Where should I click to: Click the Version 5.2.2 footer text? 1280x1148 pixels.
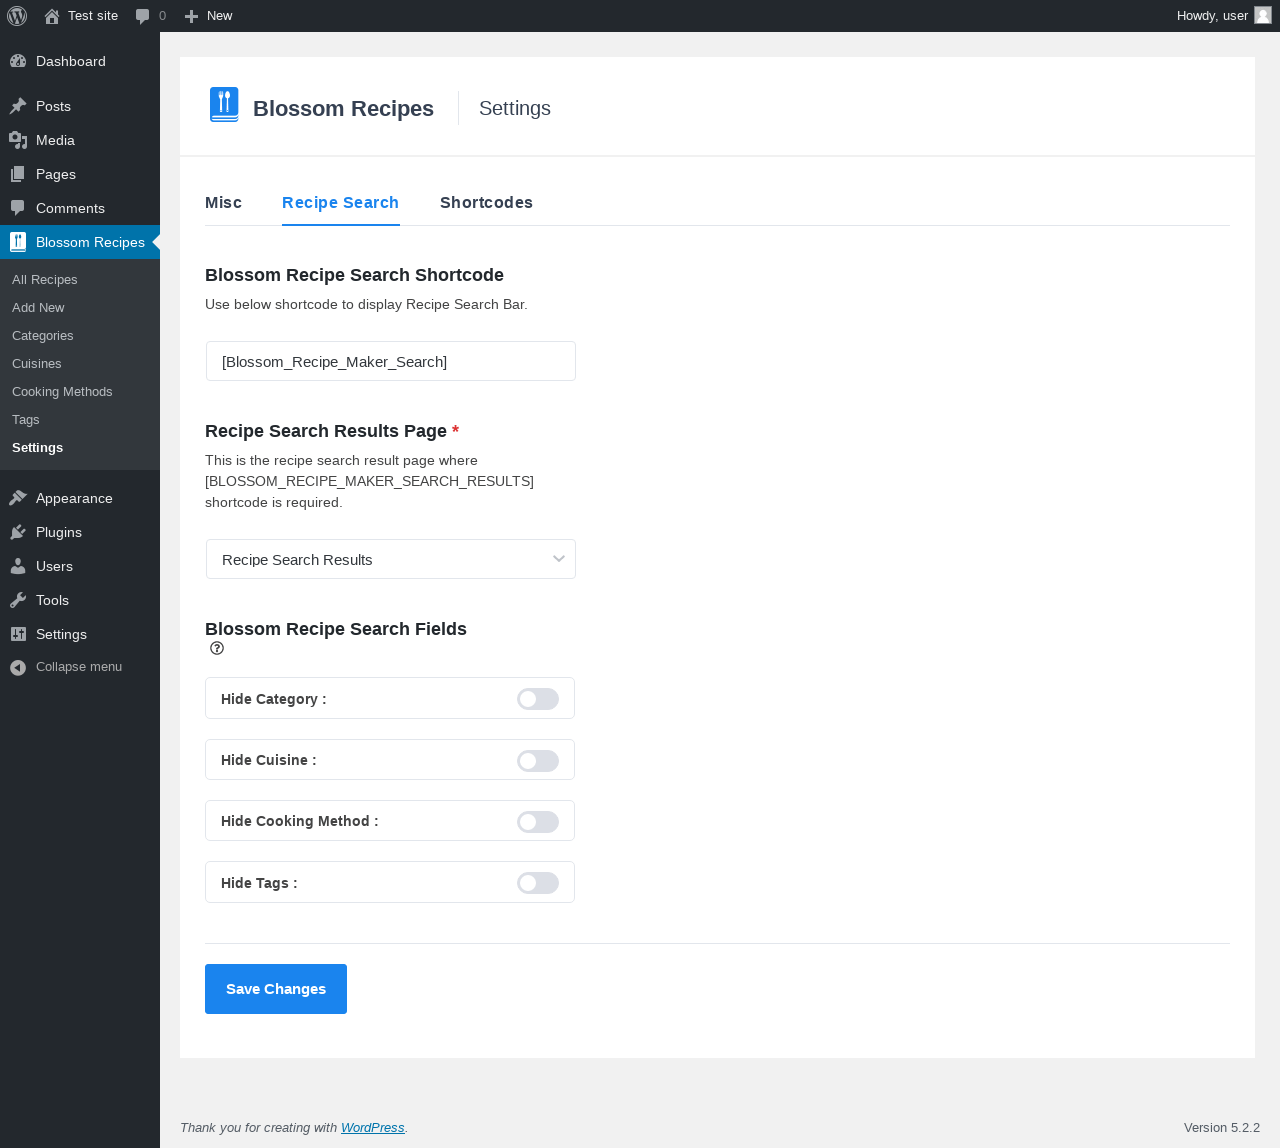click(x=1222, y=1127)
